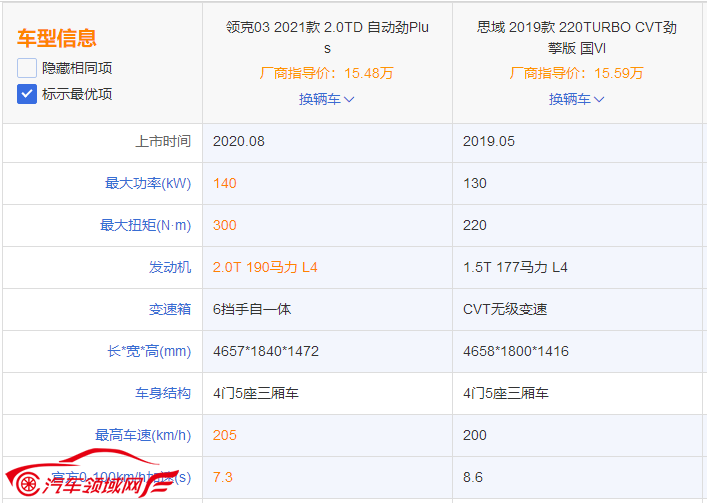707x503 pixels.
Task: Click the 车型信息 heading
Action: tap(57, 38)
